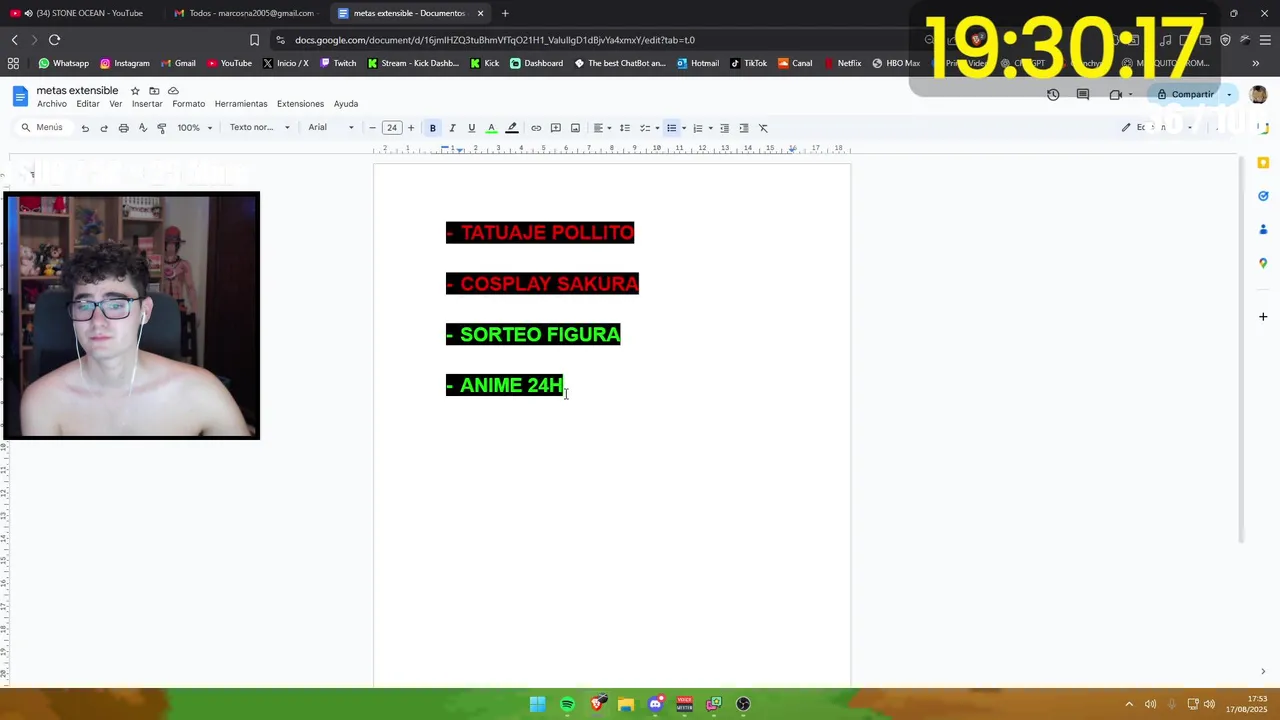Open the Arial font dropdown
The height and width of the screenshot is (720, 1280).
click(x=331, y=128)
